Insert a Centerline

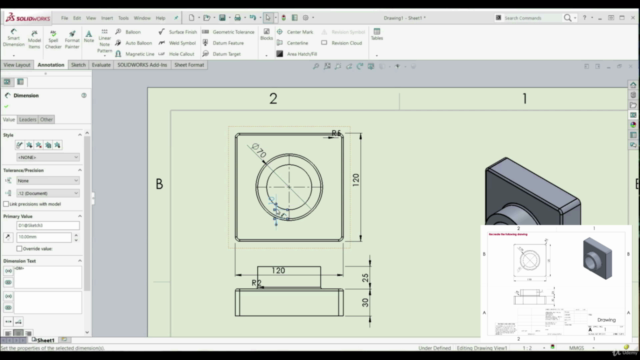tap(293, 43)
